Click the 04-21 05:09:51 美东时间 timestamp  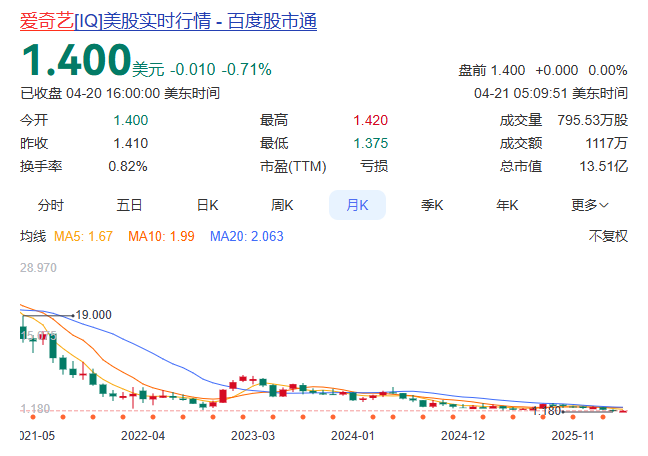point(551,93)
